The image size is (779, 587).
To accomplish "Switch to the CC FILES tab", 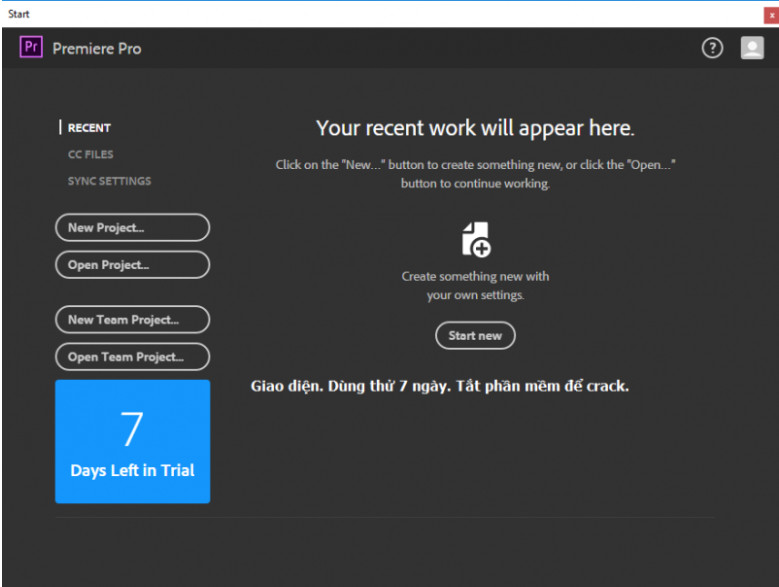I will [x=90, y=155].
